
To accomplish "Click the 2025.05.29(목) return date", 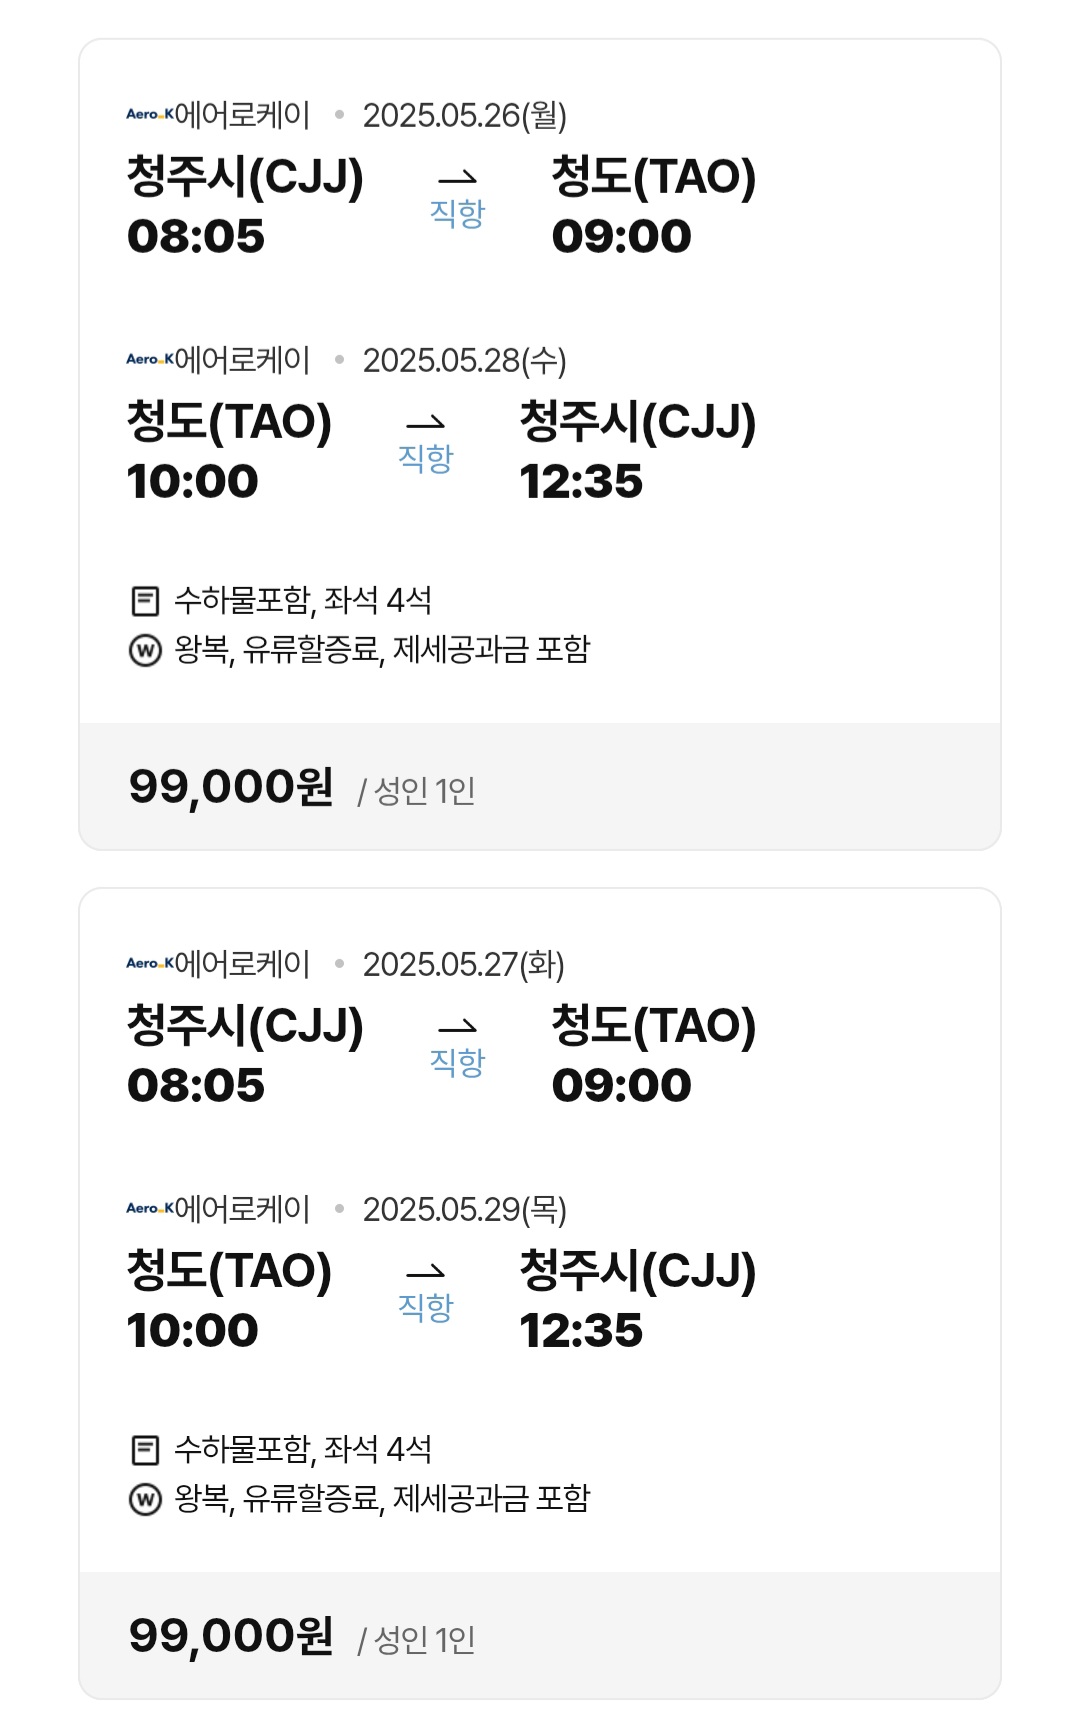I will pyautogui.click(x=464, y=1209).
